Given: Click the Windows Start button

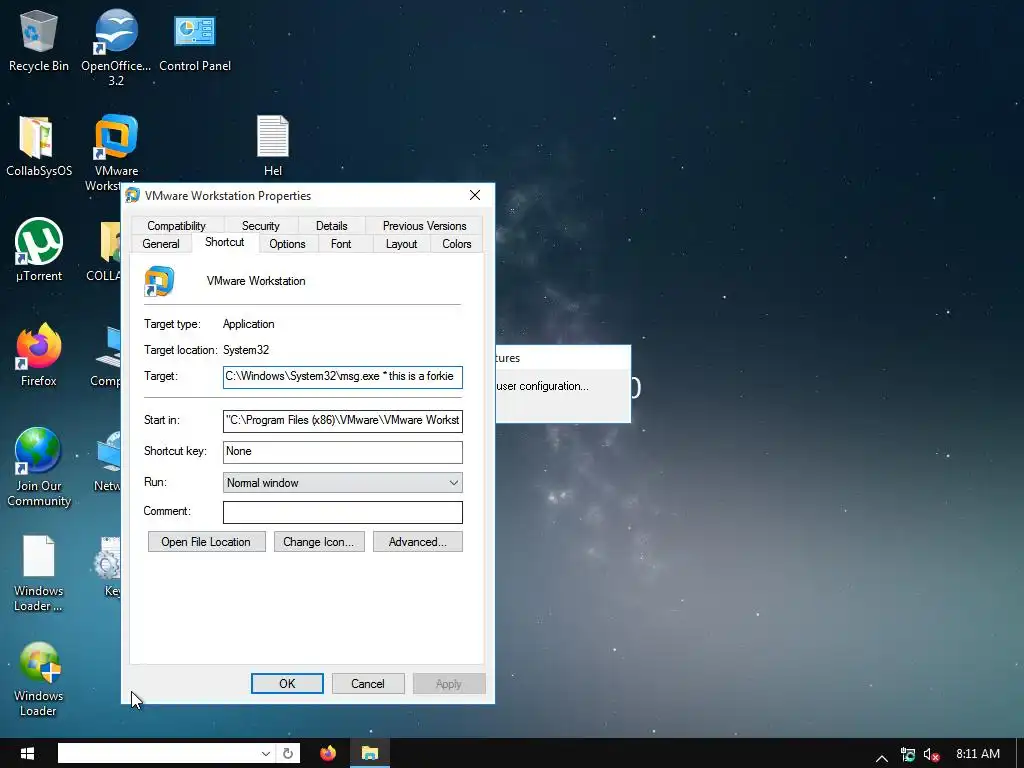Looking at the screenshot, I should click(x=27, y=753).
